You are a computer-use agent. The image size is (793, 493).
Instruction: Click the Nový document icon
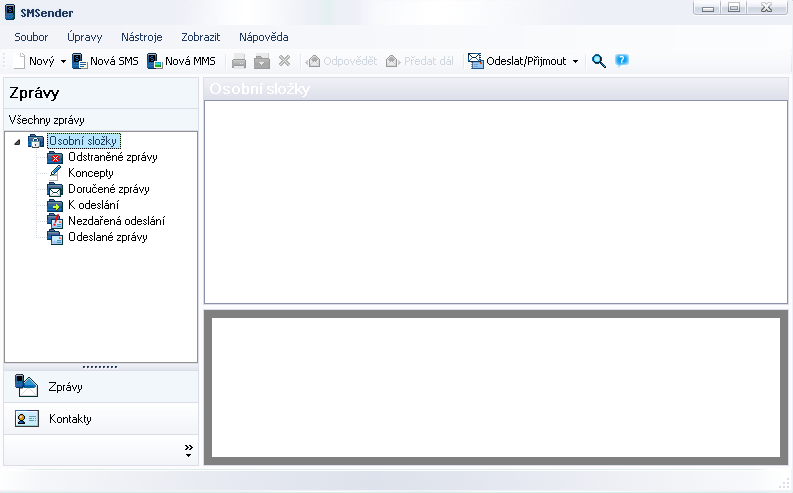coord(19,61)
